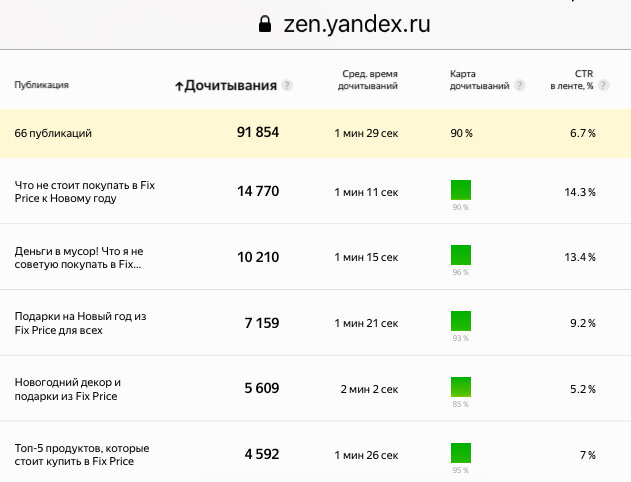Screen dimensions: 631x482
Task: Click summary CTR value 6.7 %
Action: (x=583, y=133)
